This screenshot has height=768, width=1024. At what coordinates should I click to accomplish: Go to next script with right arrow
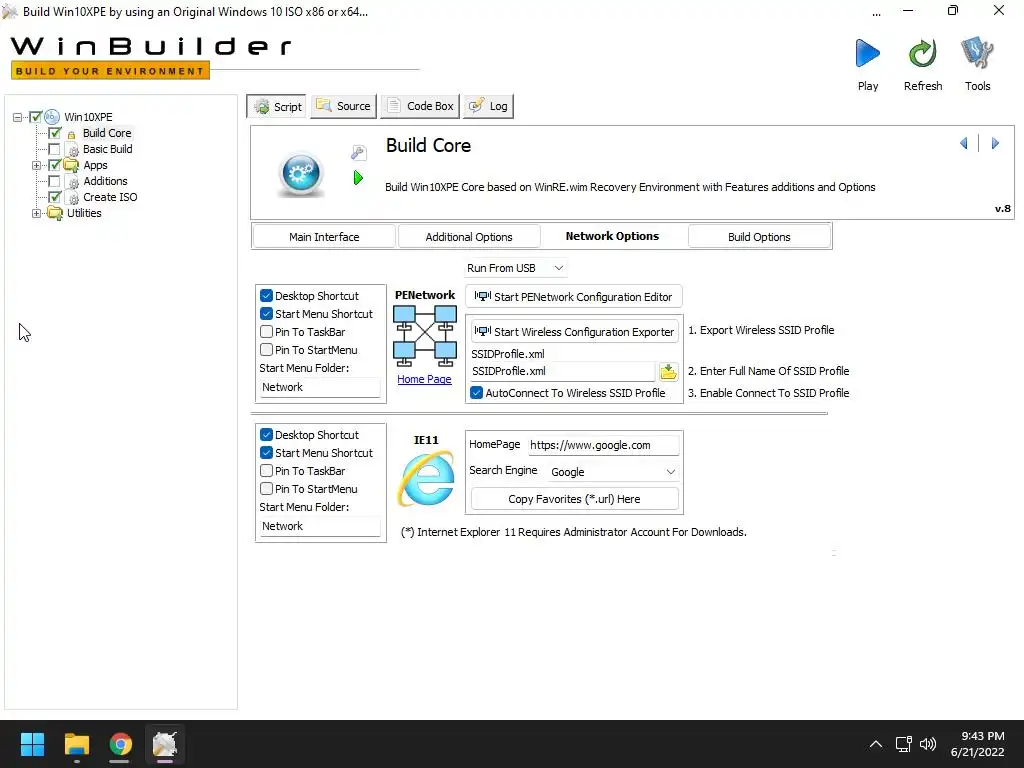[x=995, y=143]
